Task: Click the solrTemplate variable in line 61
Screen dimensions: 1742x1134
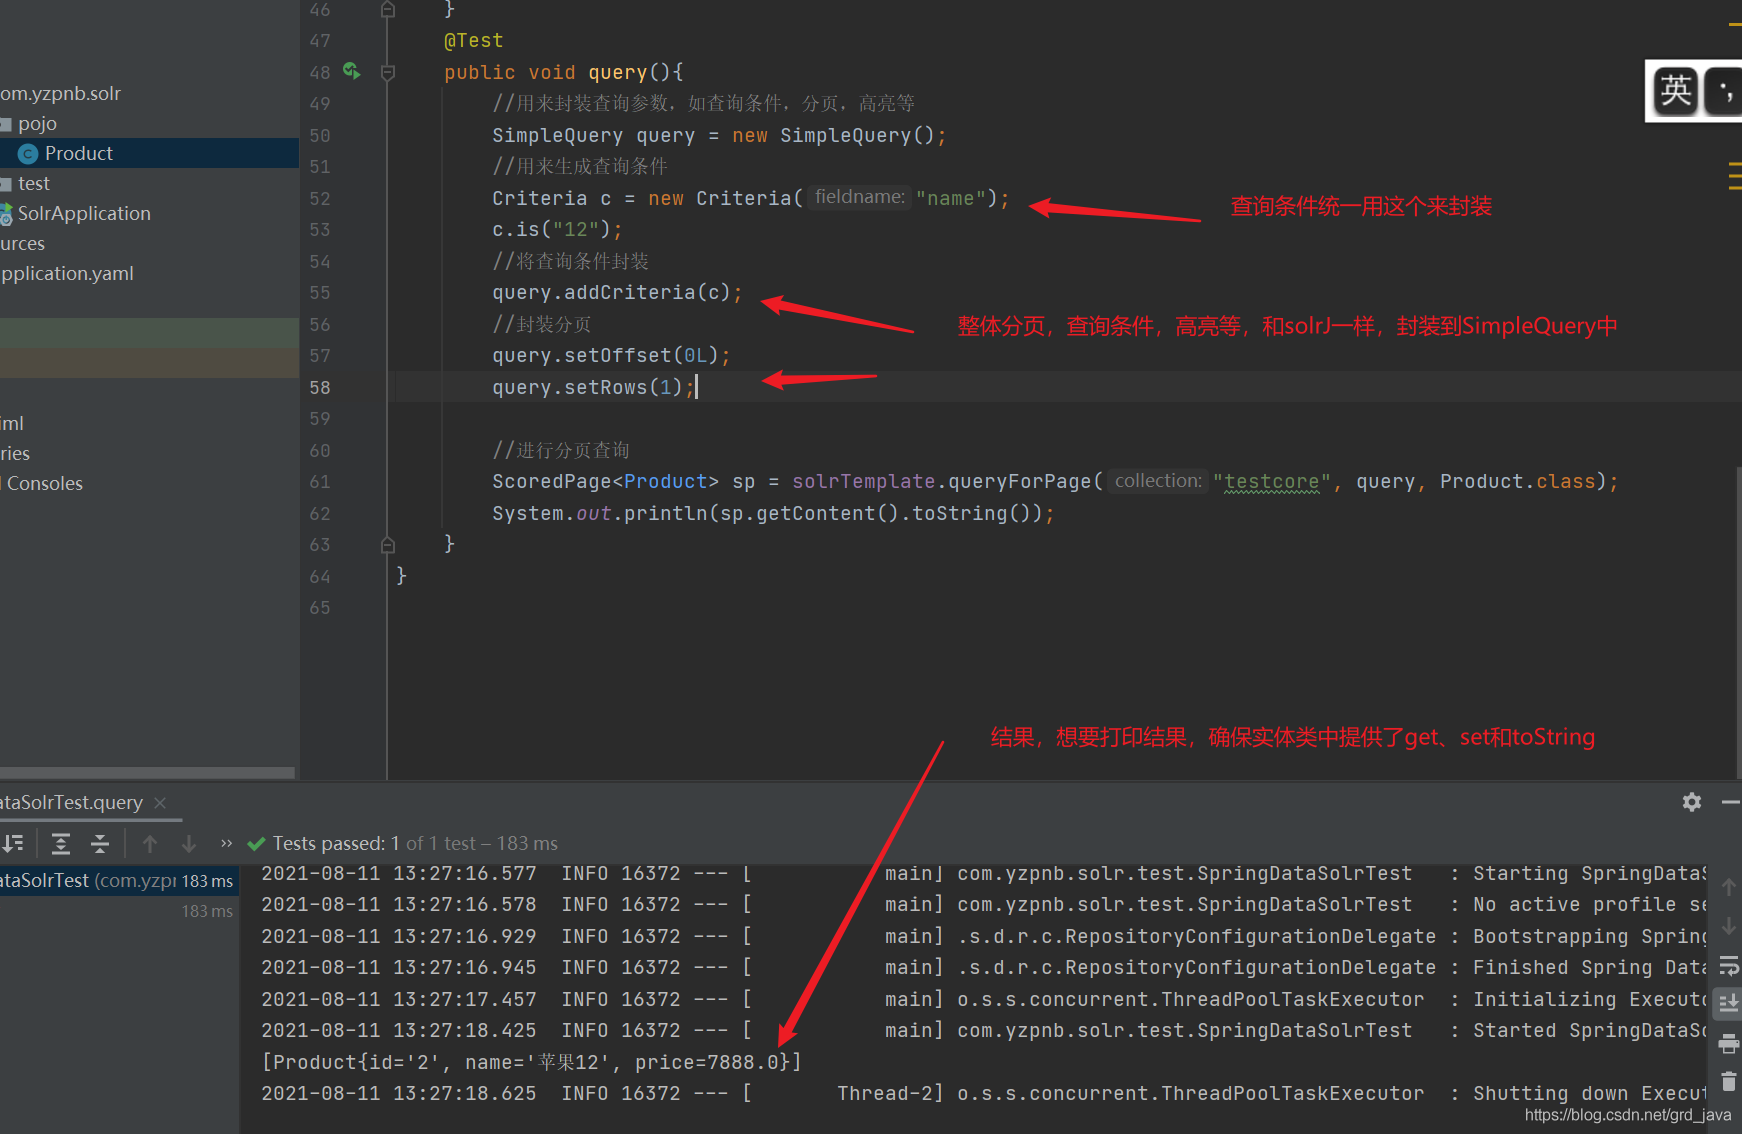Action: [x=863, y=482]
